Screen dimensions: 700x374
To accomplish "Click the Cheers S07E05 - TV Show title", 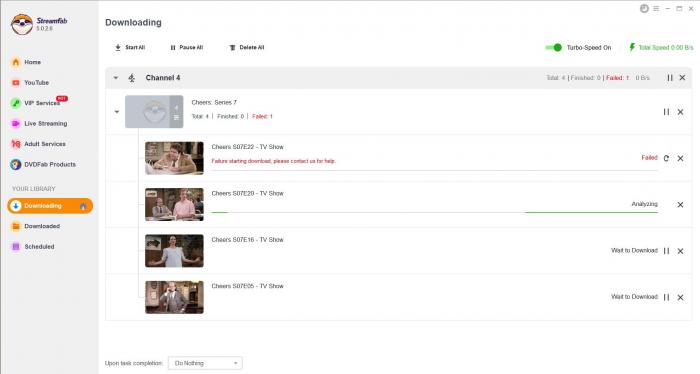I will click(247, 286).
